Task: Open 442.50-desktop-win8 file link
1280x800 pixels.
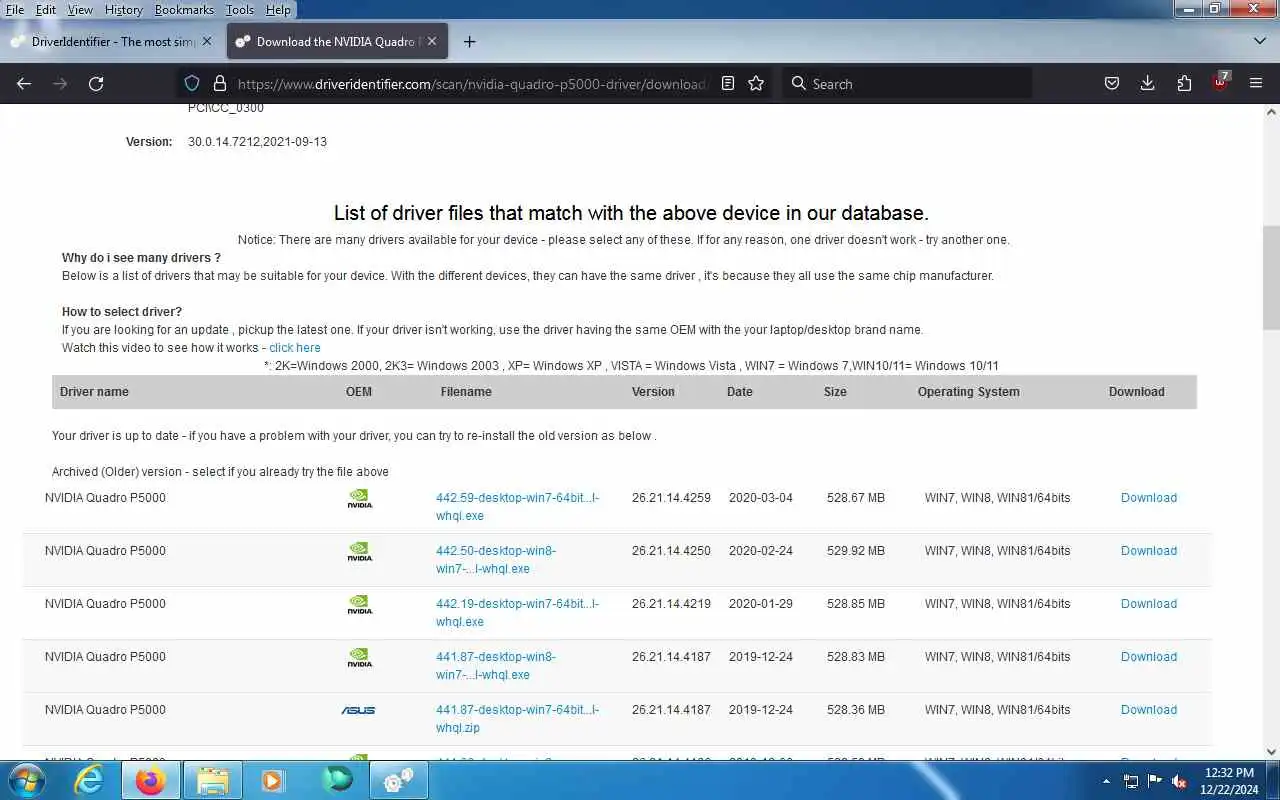Action: 496,560
